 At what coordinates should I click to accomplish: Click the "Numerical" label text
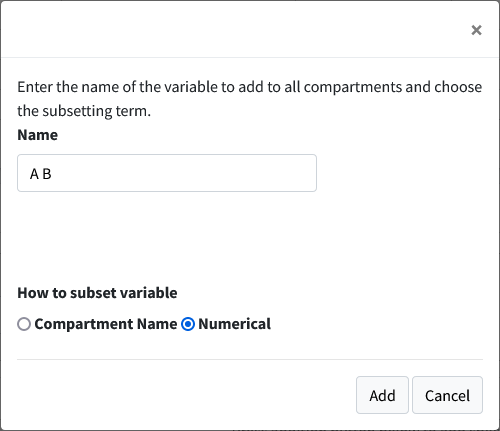click(x=234, y=324)
